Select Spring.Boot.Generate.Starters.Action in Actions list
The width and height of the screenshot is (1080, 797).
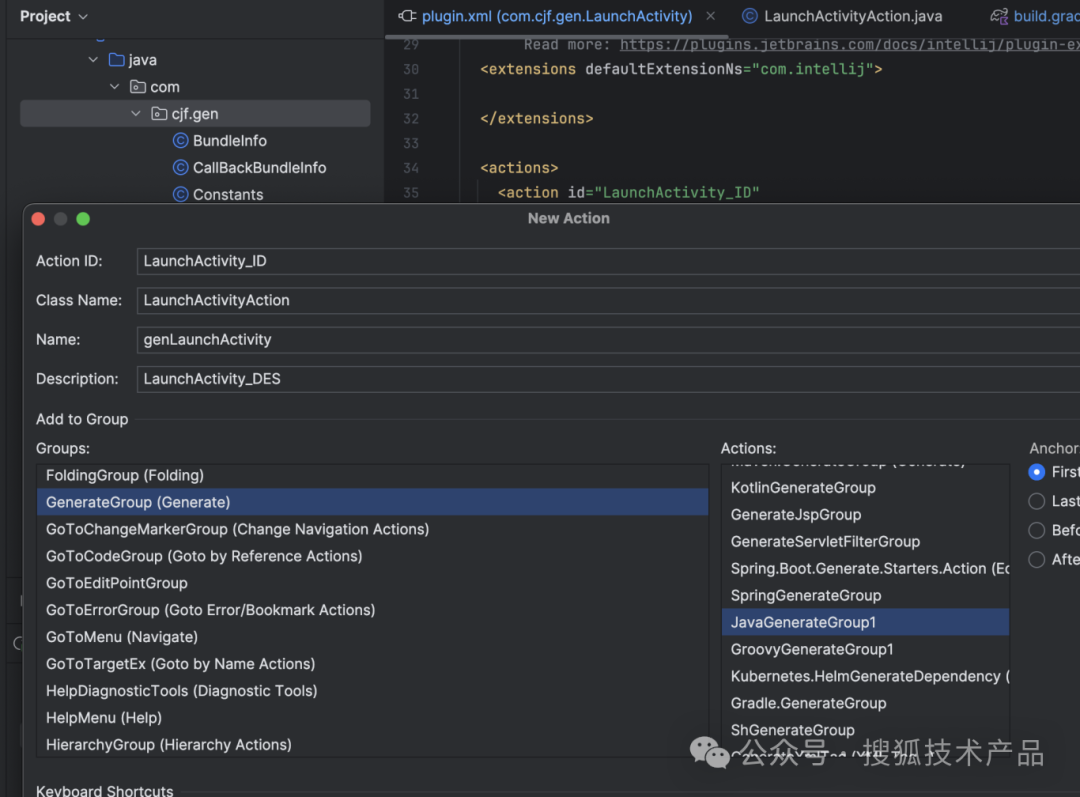pyautogui.click(x=865, y=568)
